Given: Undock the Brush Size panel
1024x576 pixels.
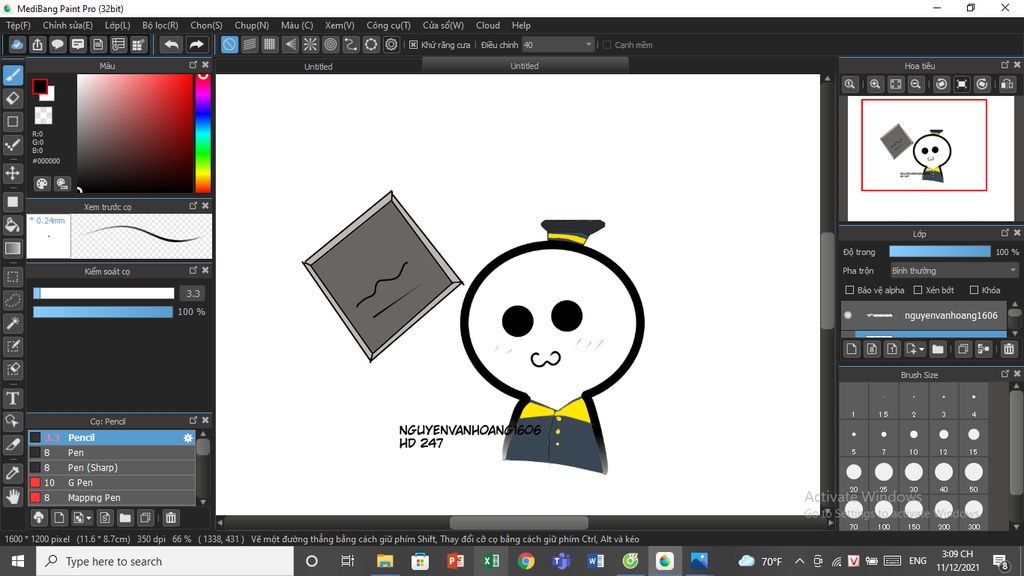Looking at the screenshot, I should (1004, 374).
